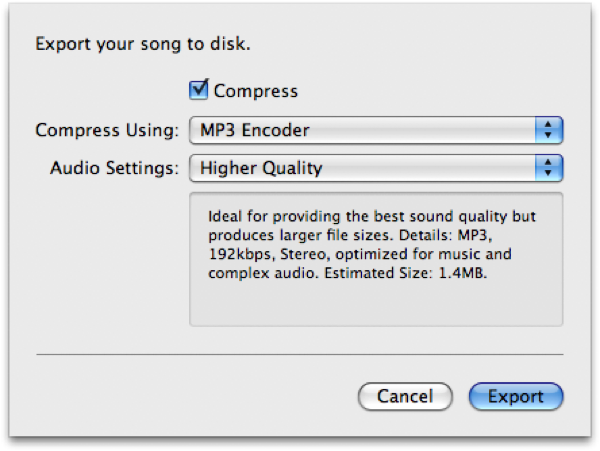Click the Compress checkbox label text
600x451 pixels.
(256, 91)
